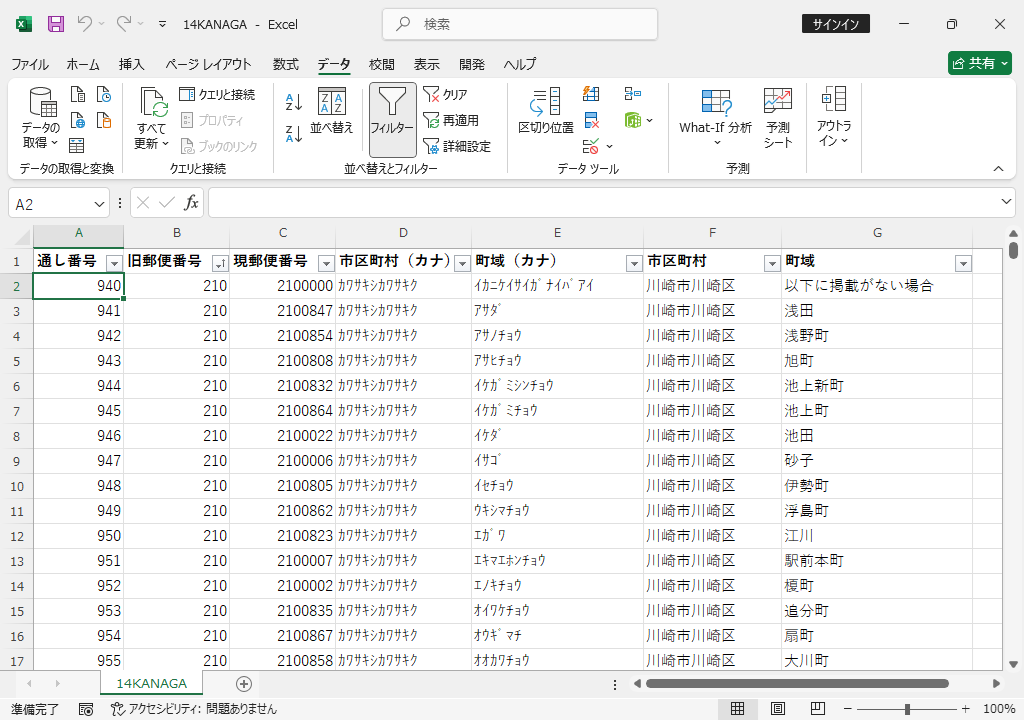1024x720 pixels.
Task: Click the zoom slider handle
Action: click(x=907, y=709)
